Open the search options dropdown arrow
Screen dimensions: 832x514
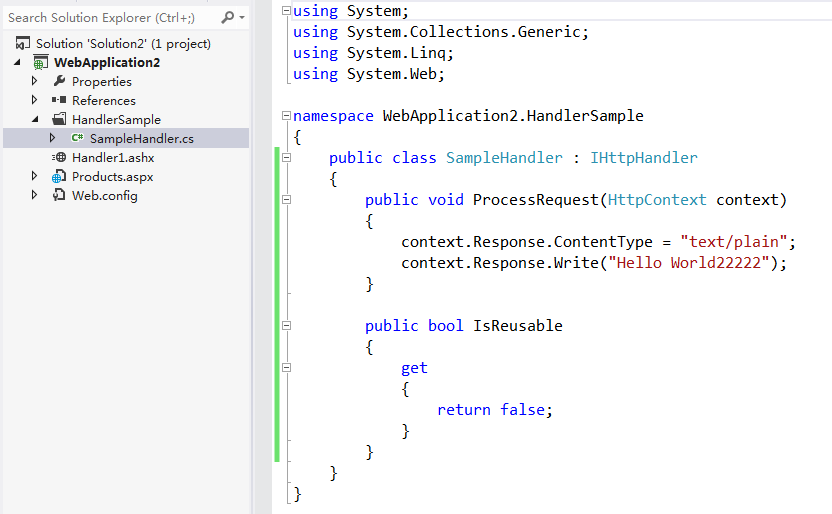pos(242,18)
